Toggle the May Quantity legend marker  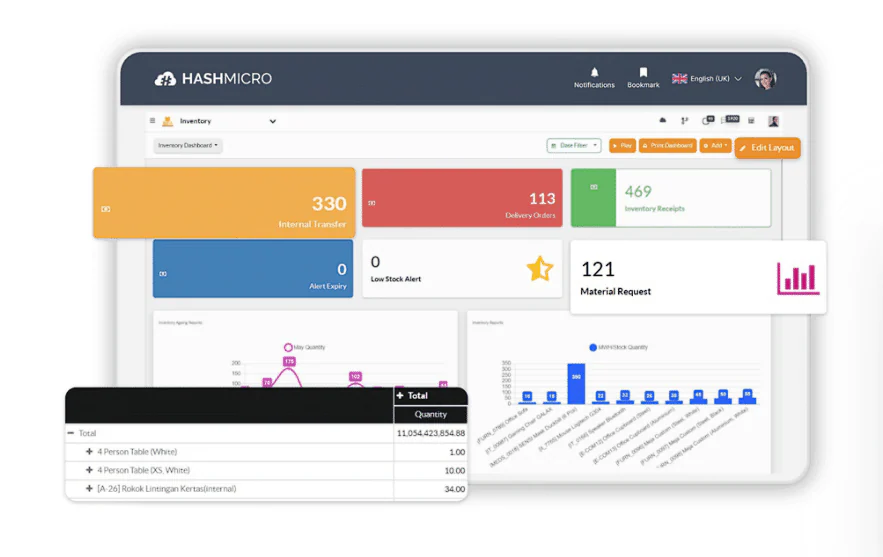point(288,347)
